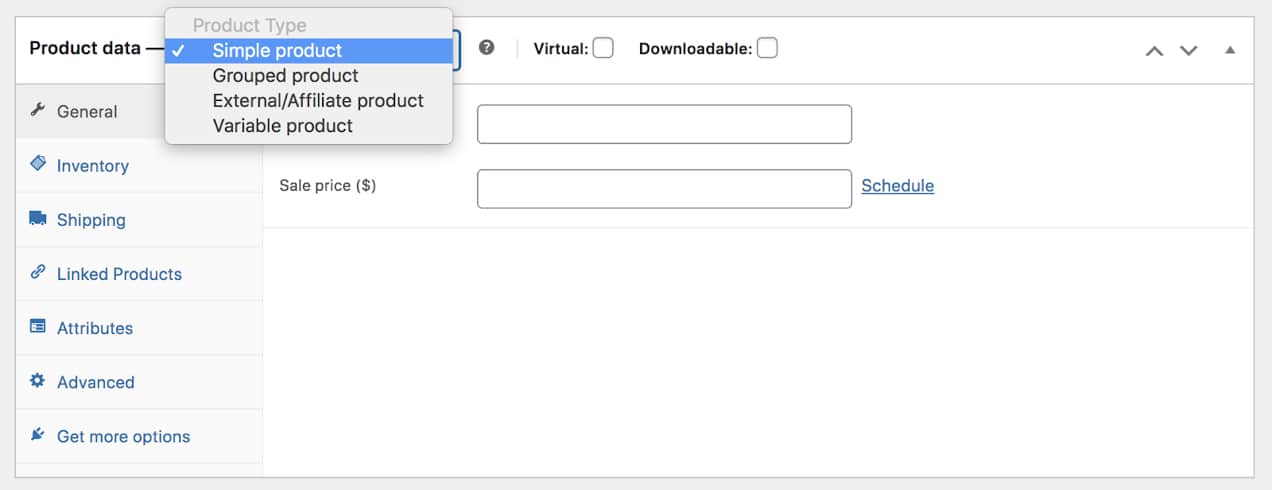This screenshot has width=1272, height=490.
Task: Choose Grouped product from the list
Action: 285,76
